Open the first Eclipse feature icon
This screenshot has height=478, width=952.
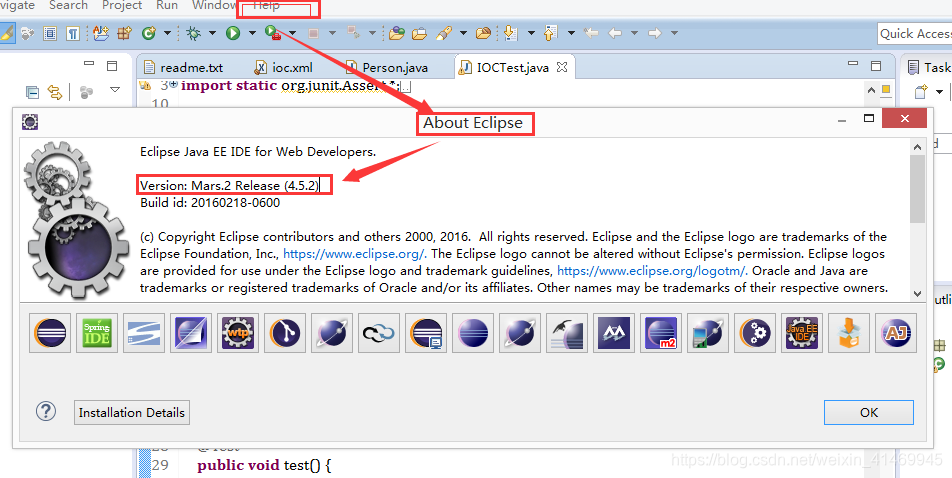[50, 333]
